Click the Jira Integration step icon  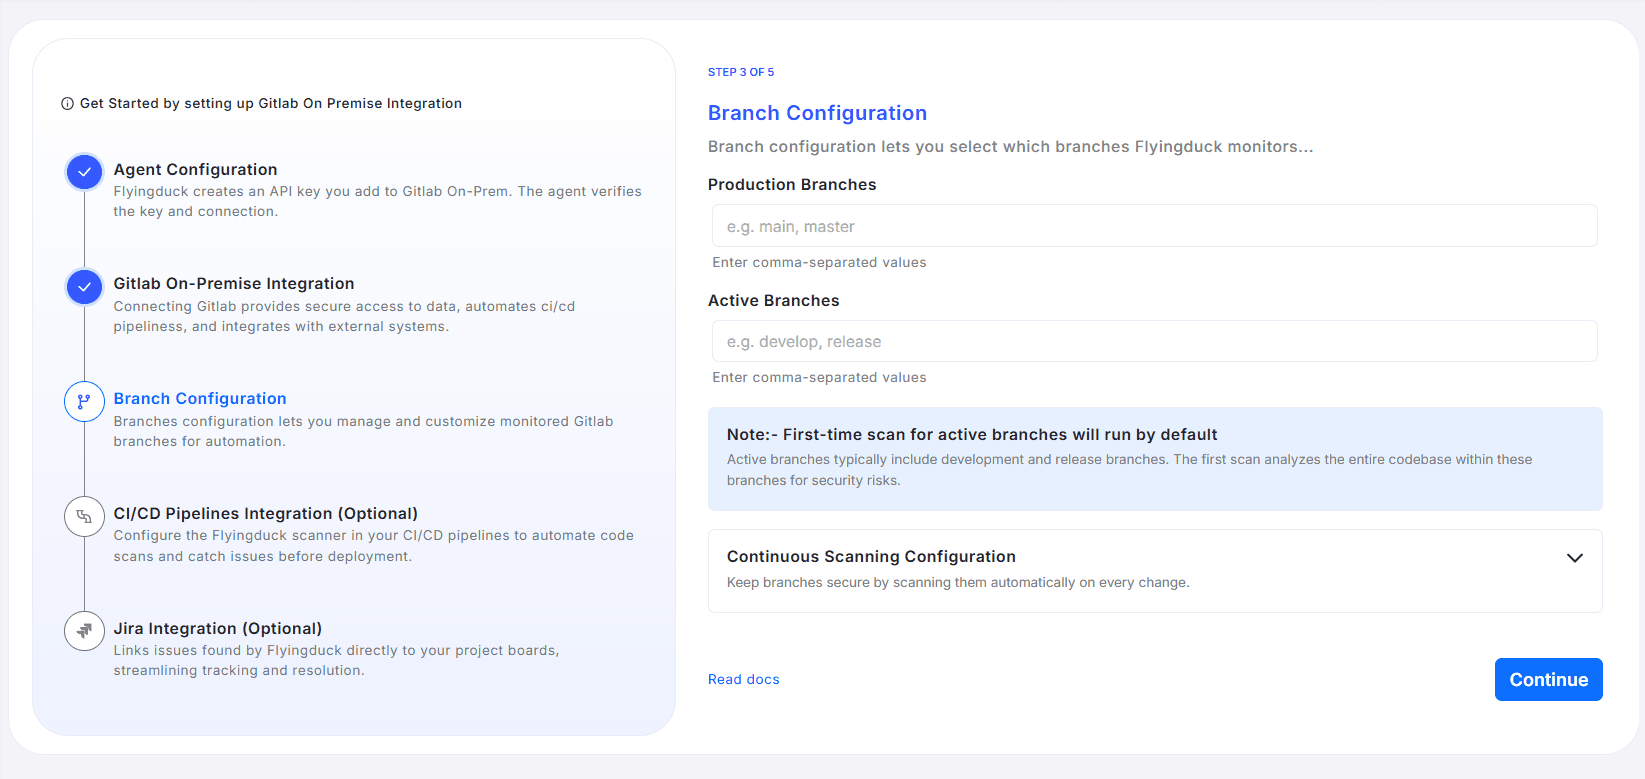[x=84, y=631]
